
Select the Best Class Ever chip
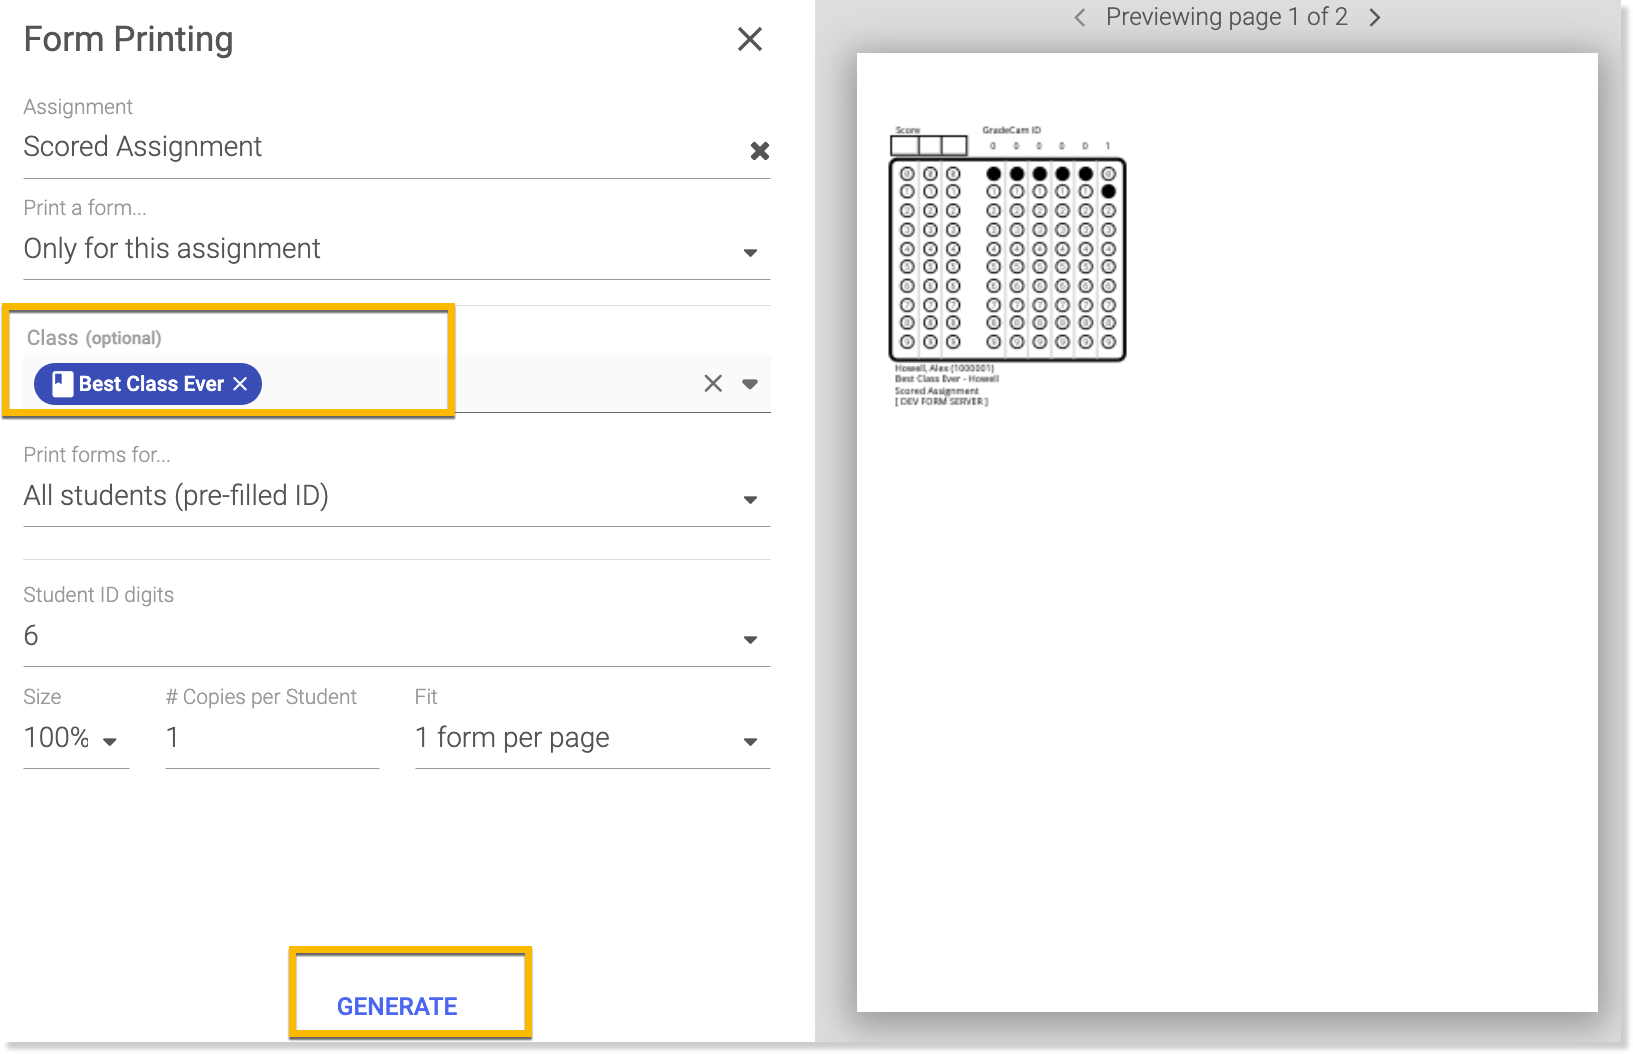point(151,384)
